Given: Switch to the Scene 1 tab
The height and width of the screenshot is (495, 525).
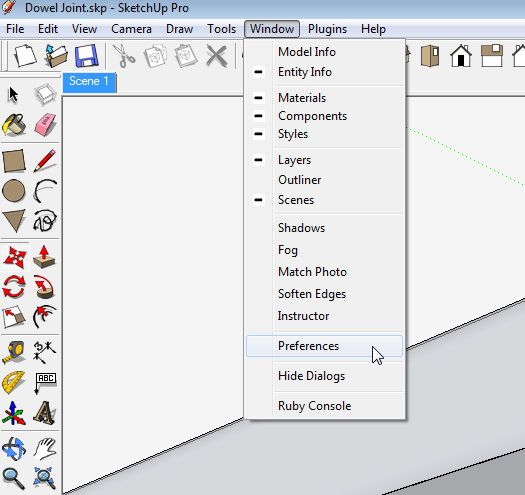Looking at the screenshot, I should pos(89,81).
